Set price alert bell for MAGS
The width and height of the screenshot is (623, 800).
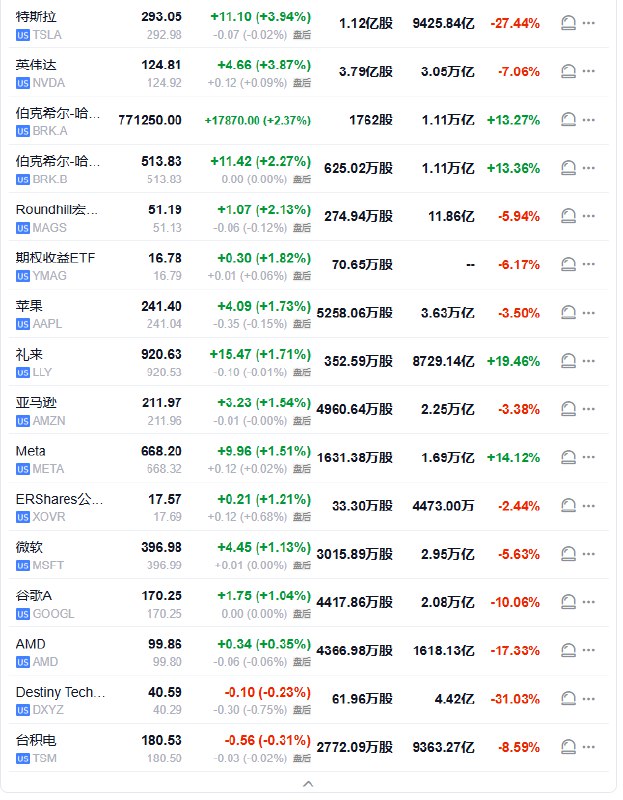click(x=568, y=216)
